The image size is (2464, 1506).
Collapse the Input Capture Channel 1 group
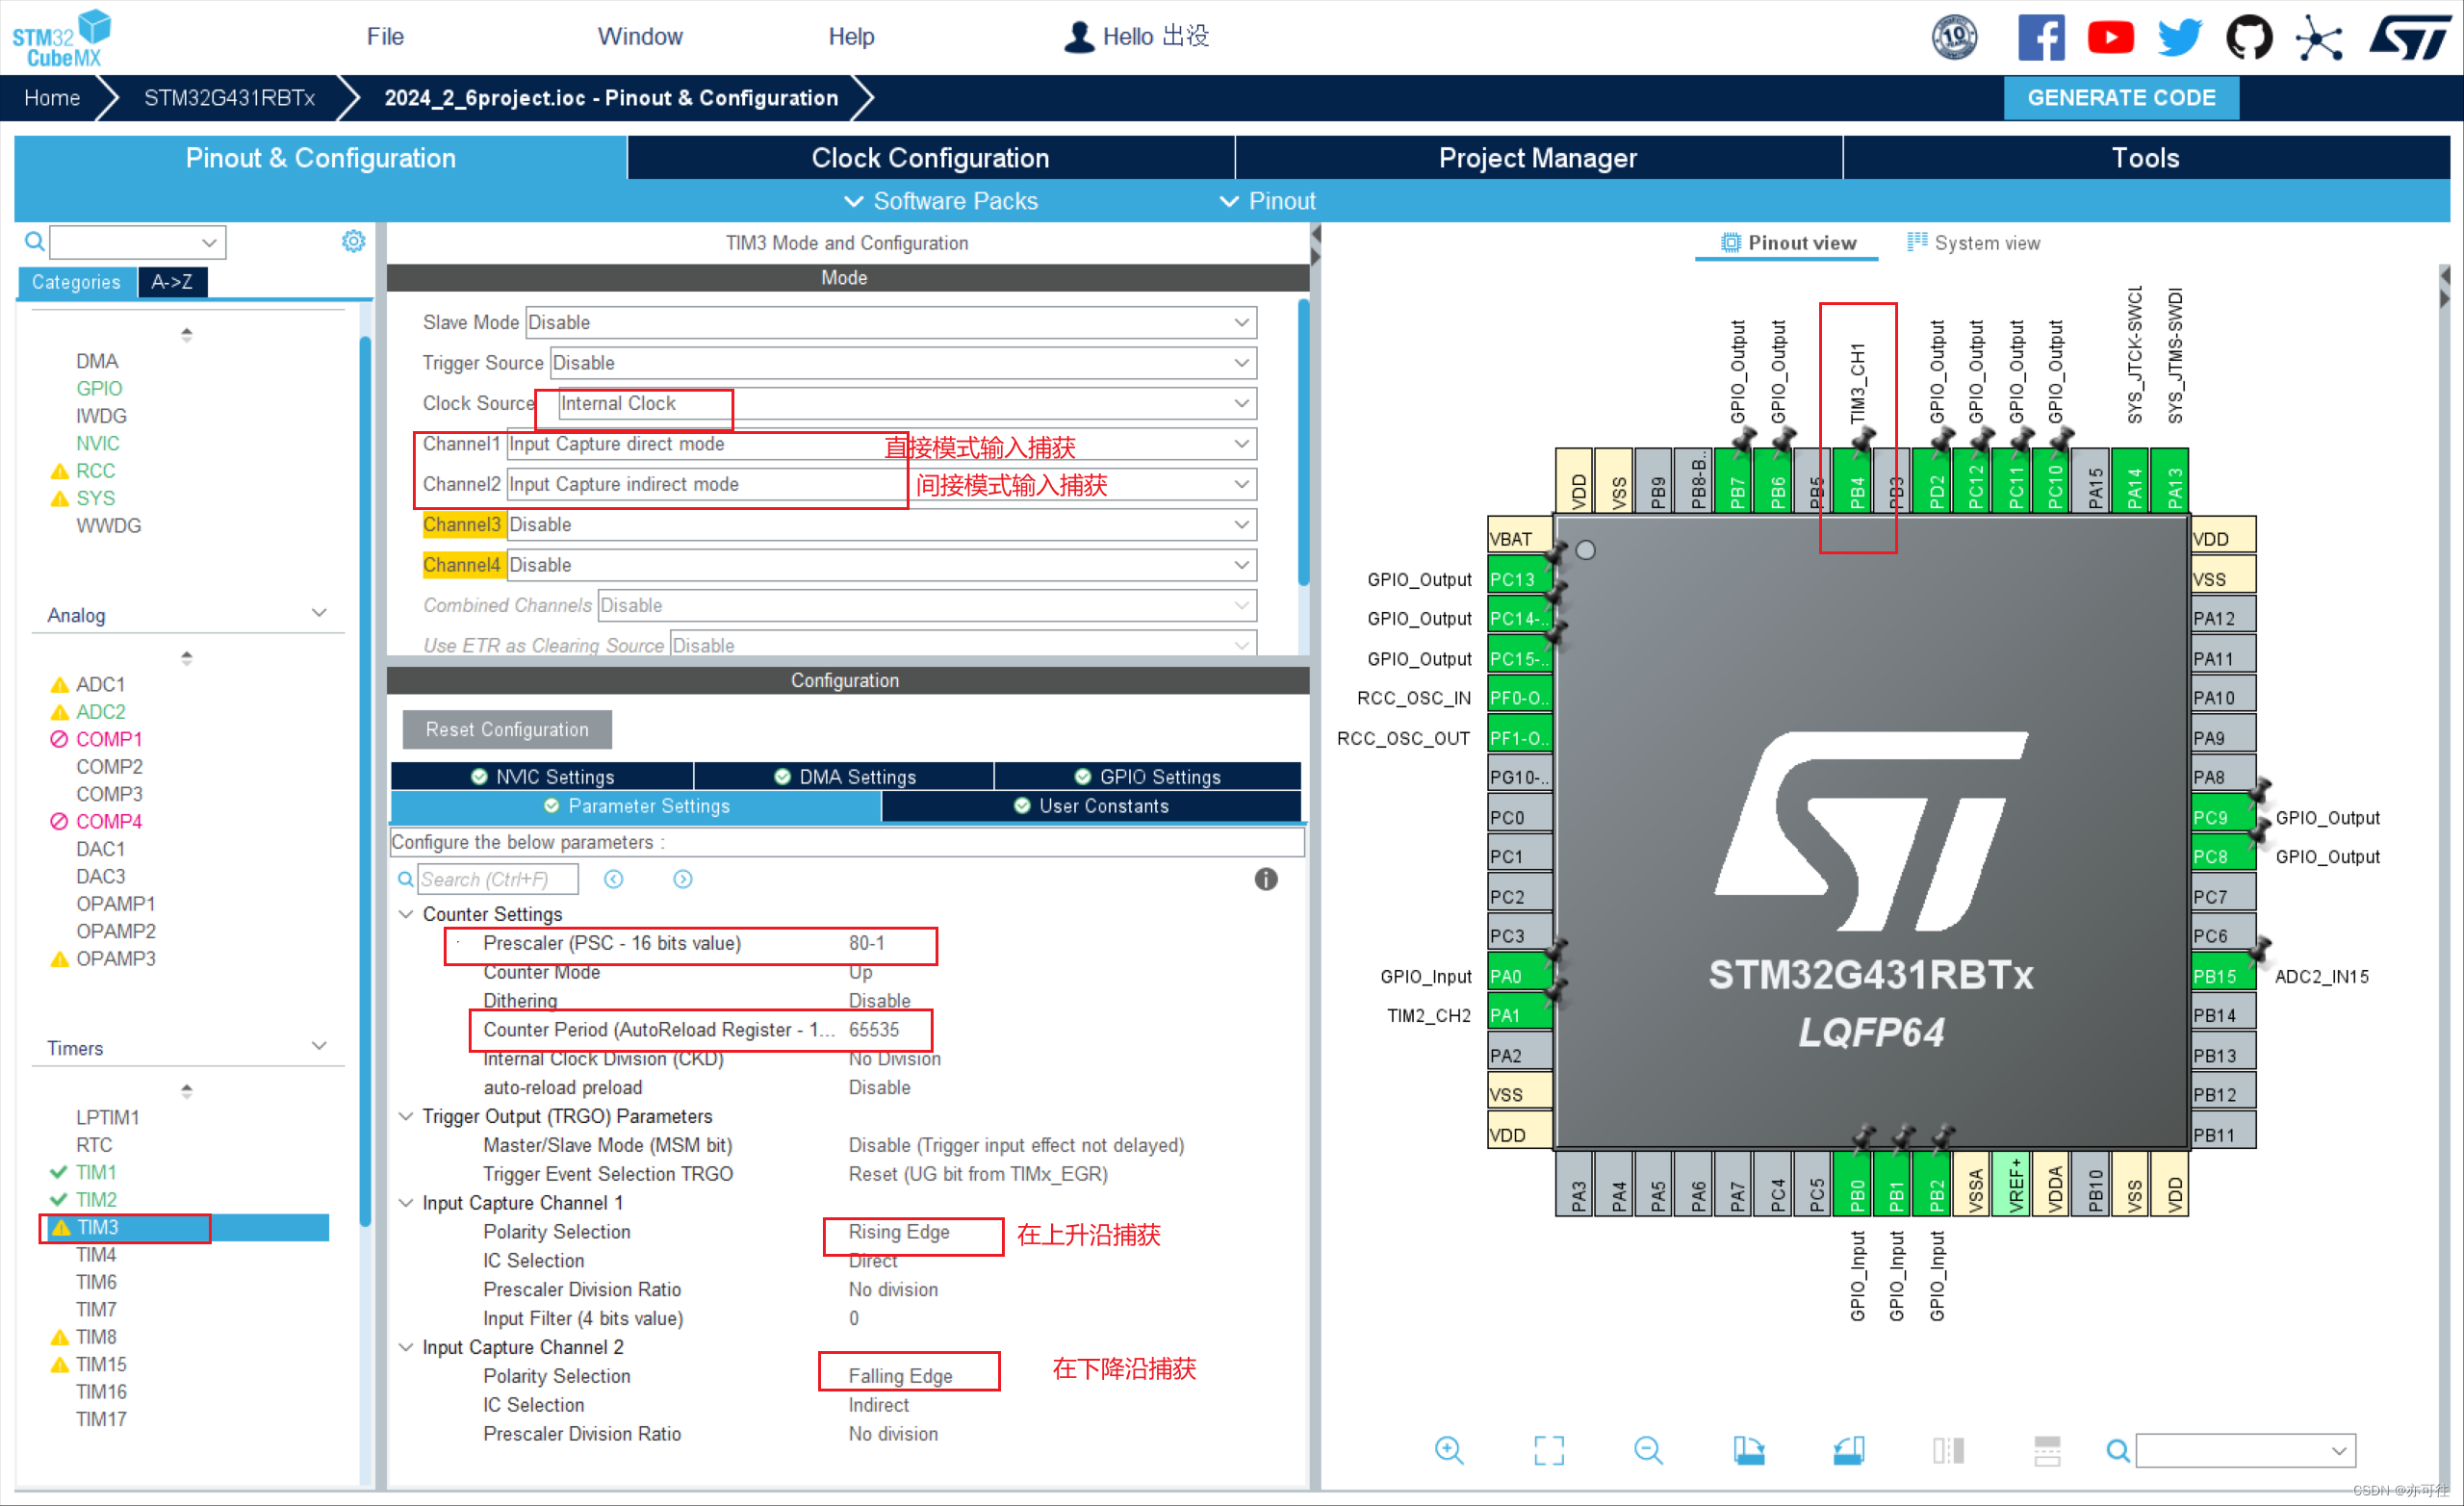click(x=406, y=1203)
